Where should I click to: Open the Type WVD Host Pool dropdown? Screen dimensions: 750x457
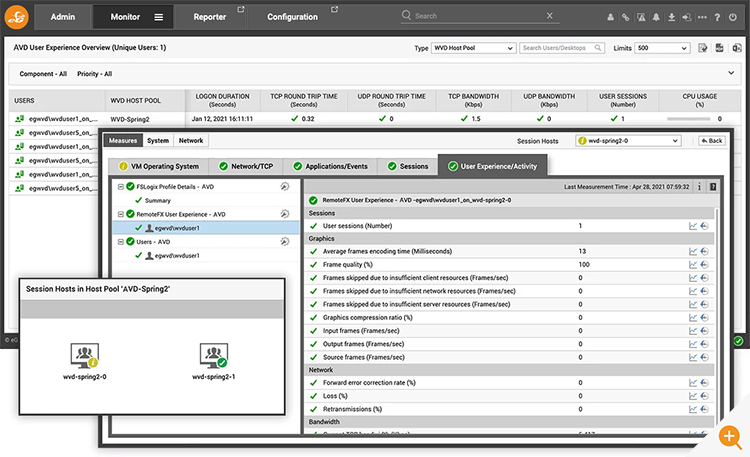click(x=473, y=48)
